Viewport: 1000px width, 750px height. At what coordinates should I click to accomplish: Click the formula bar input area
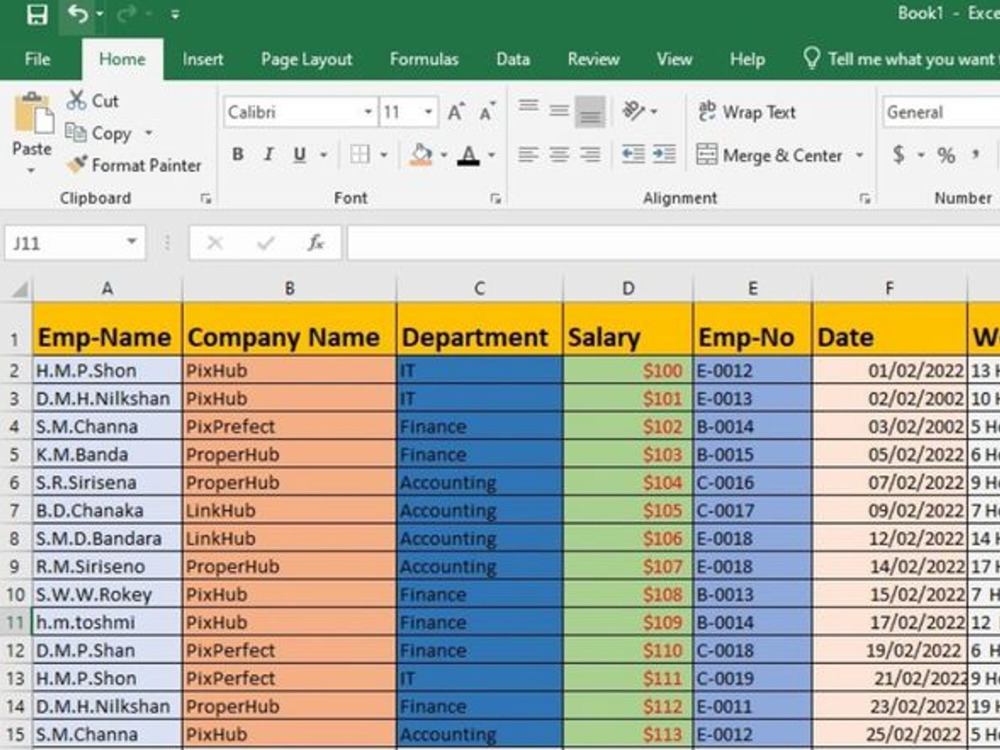coord(673,243)
